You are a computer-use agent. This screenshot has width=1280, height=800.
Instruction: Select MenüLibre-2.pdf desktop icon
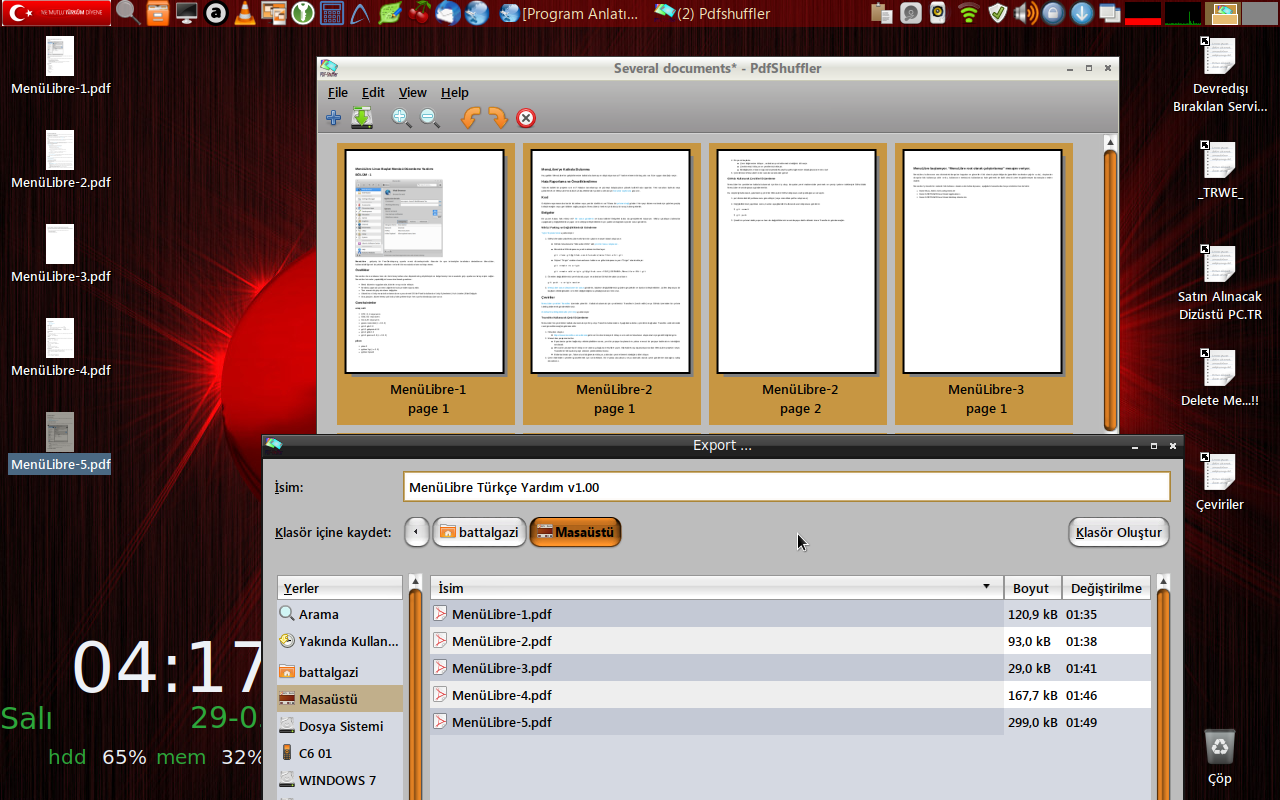click(60, 160)
